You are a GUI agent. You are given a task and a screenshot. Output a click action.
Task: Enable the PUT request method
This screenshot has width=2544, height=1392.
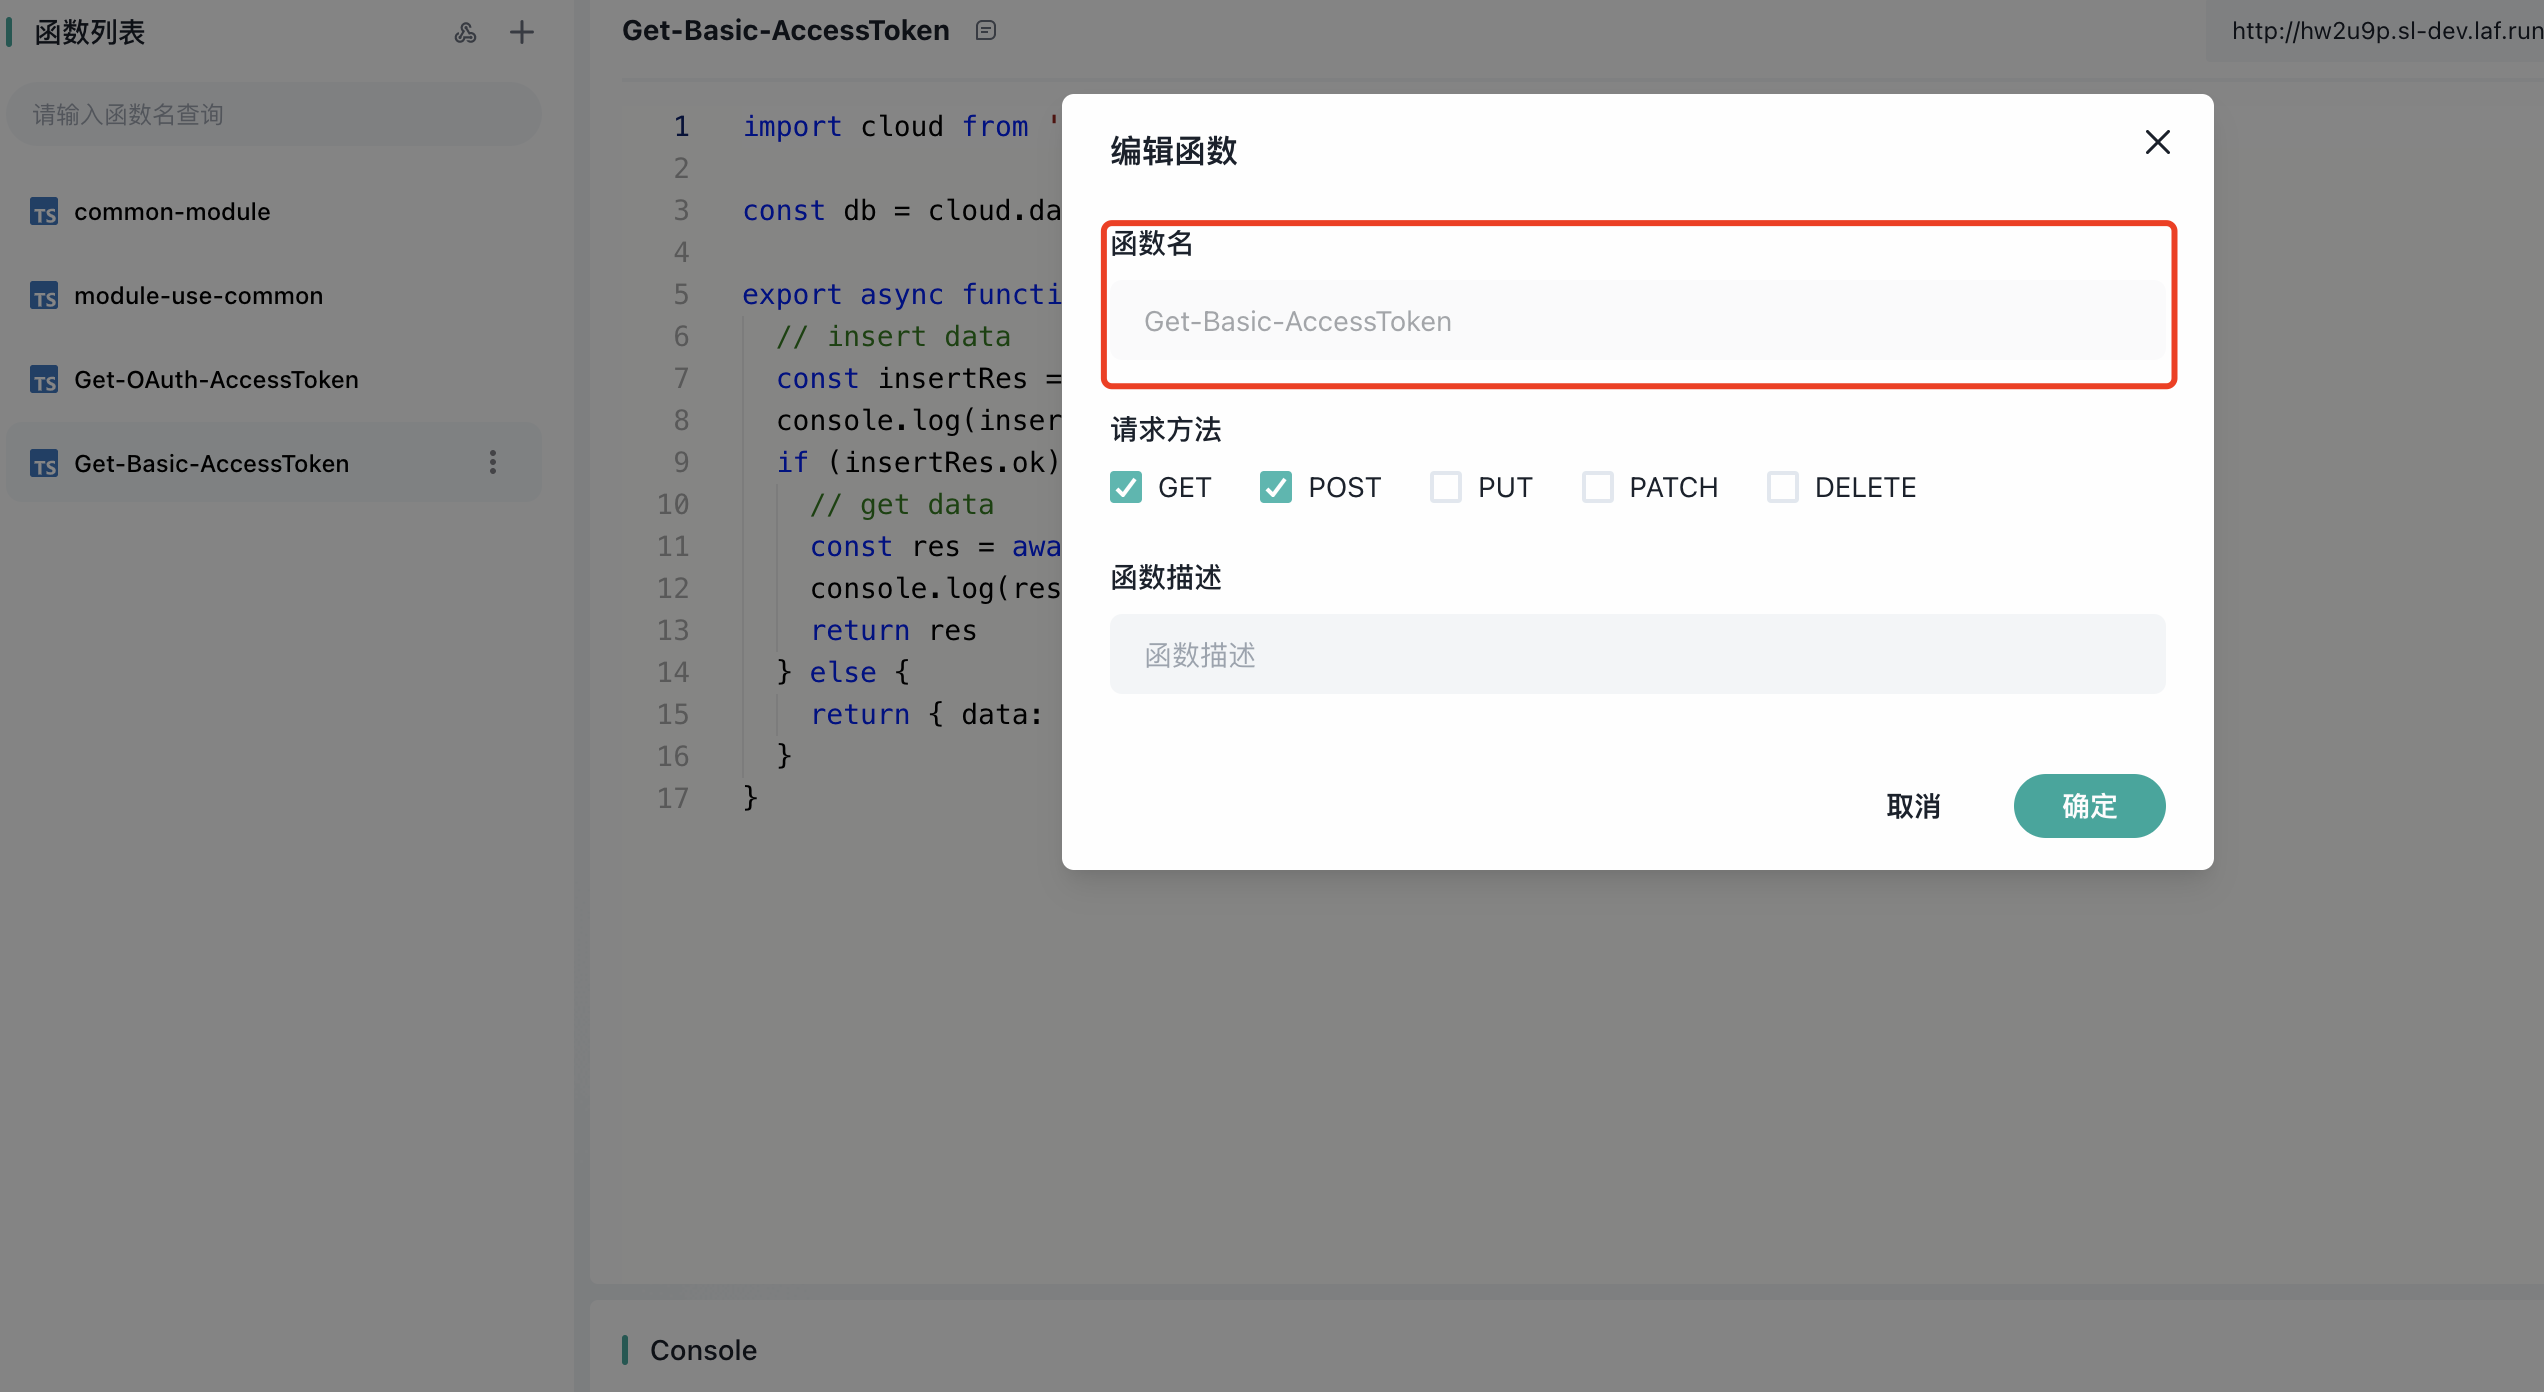(x=1446, y=487)
